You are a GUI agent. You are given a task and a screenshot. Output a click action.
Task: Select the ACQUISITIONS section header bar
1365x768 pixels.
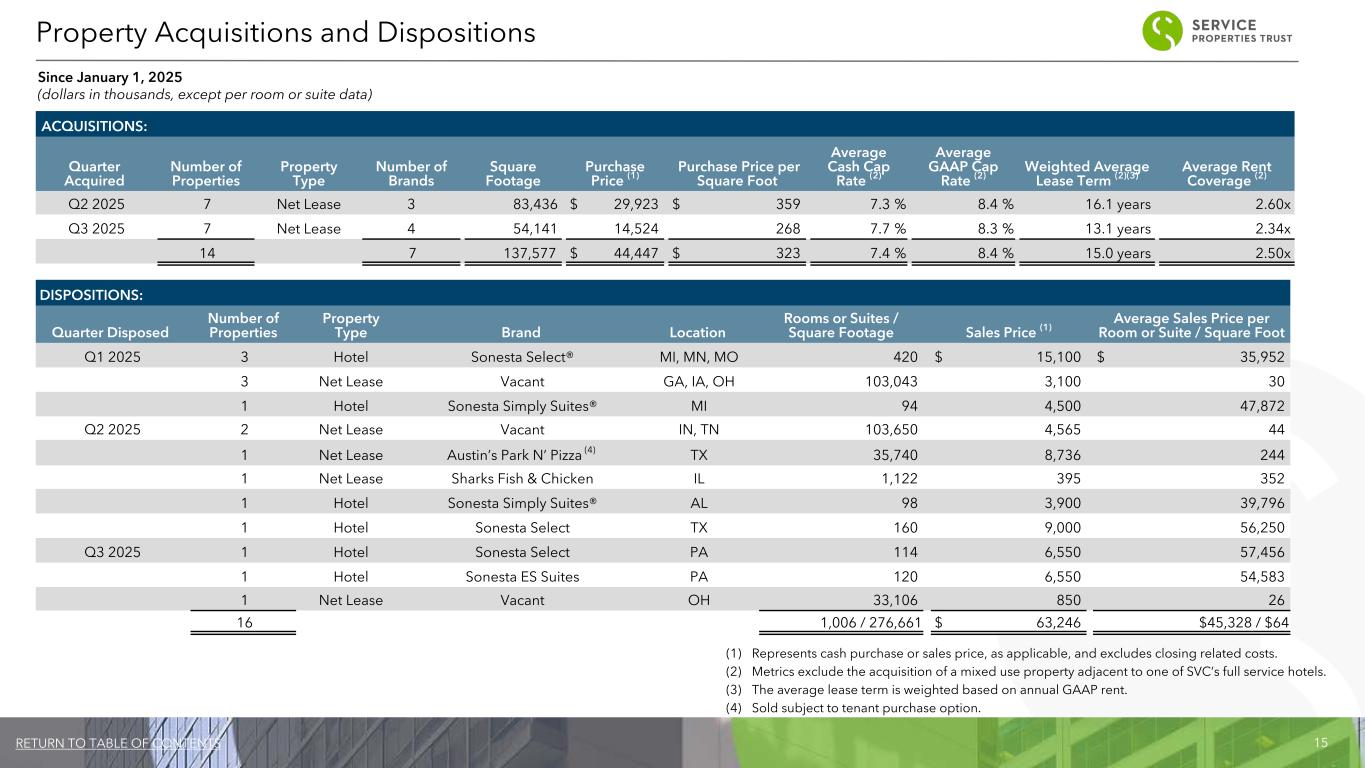665,125
